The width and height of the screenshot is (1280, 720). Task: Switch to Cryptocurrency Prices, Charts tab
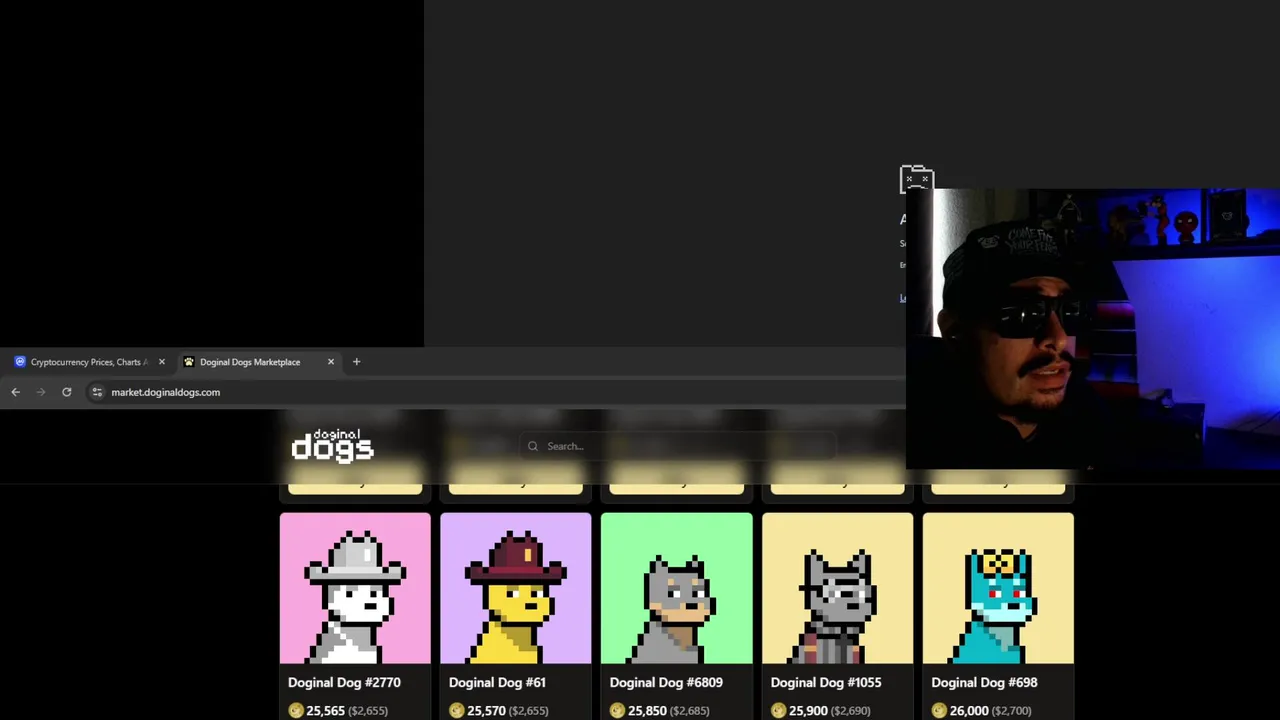point(88,362)
